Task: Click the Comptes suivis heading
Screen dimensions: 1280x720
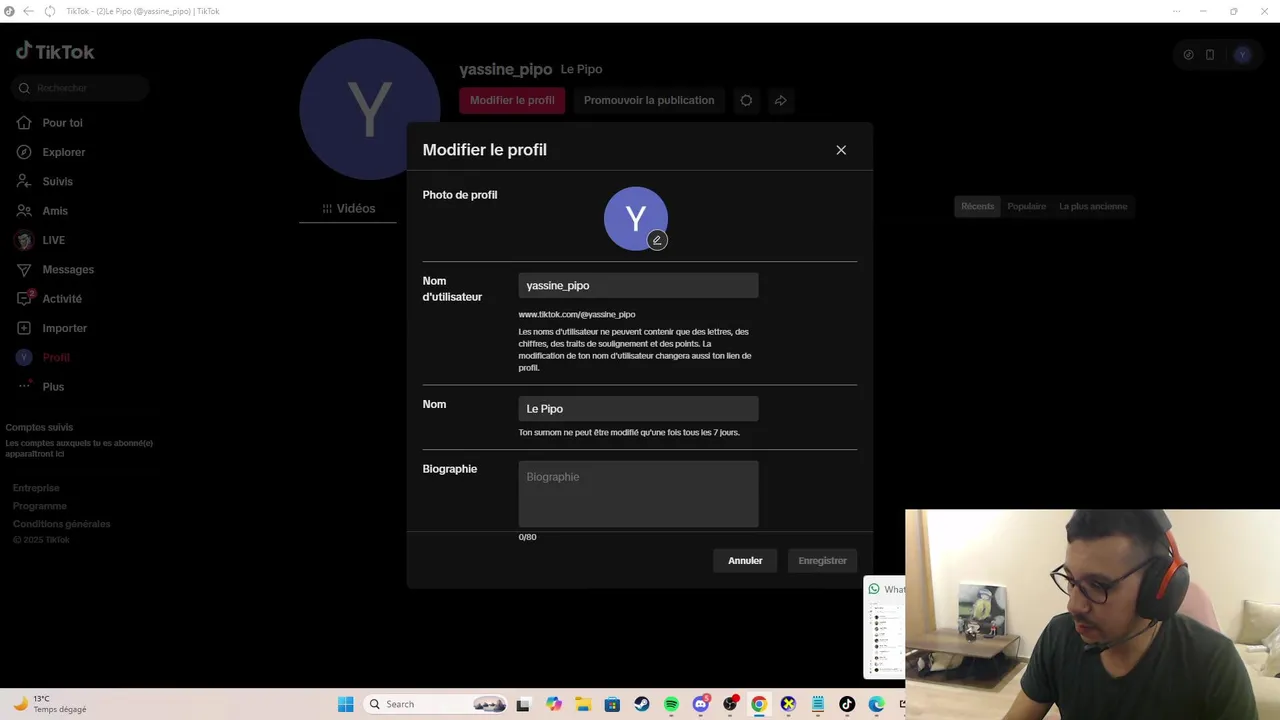Action: pyautogui.click(x=39, y=427)
